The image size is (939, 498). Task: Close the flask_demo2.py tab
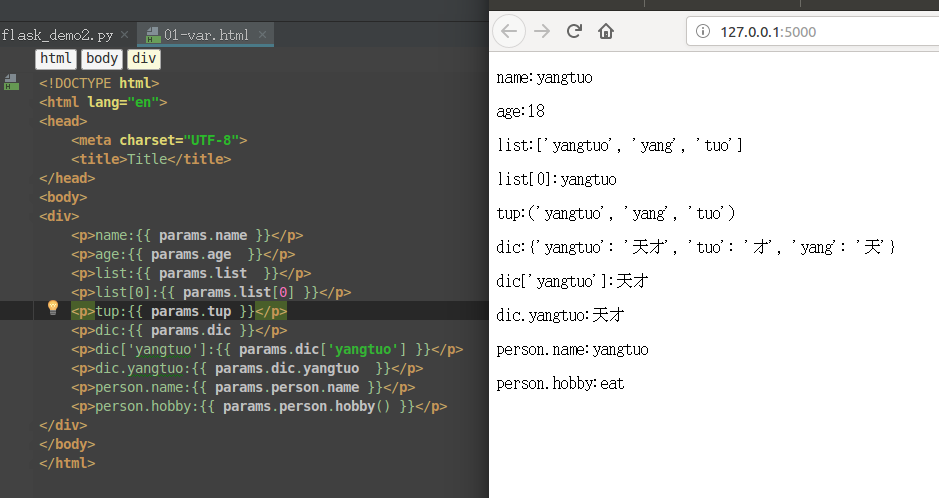pyautogui.click(x=125, y=35)
